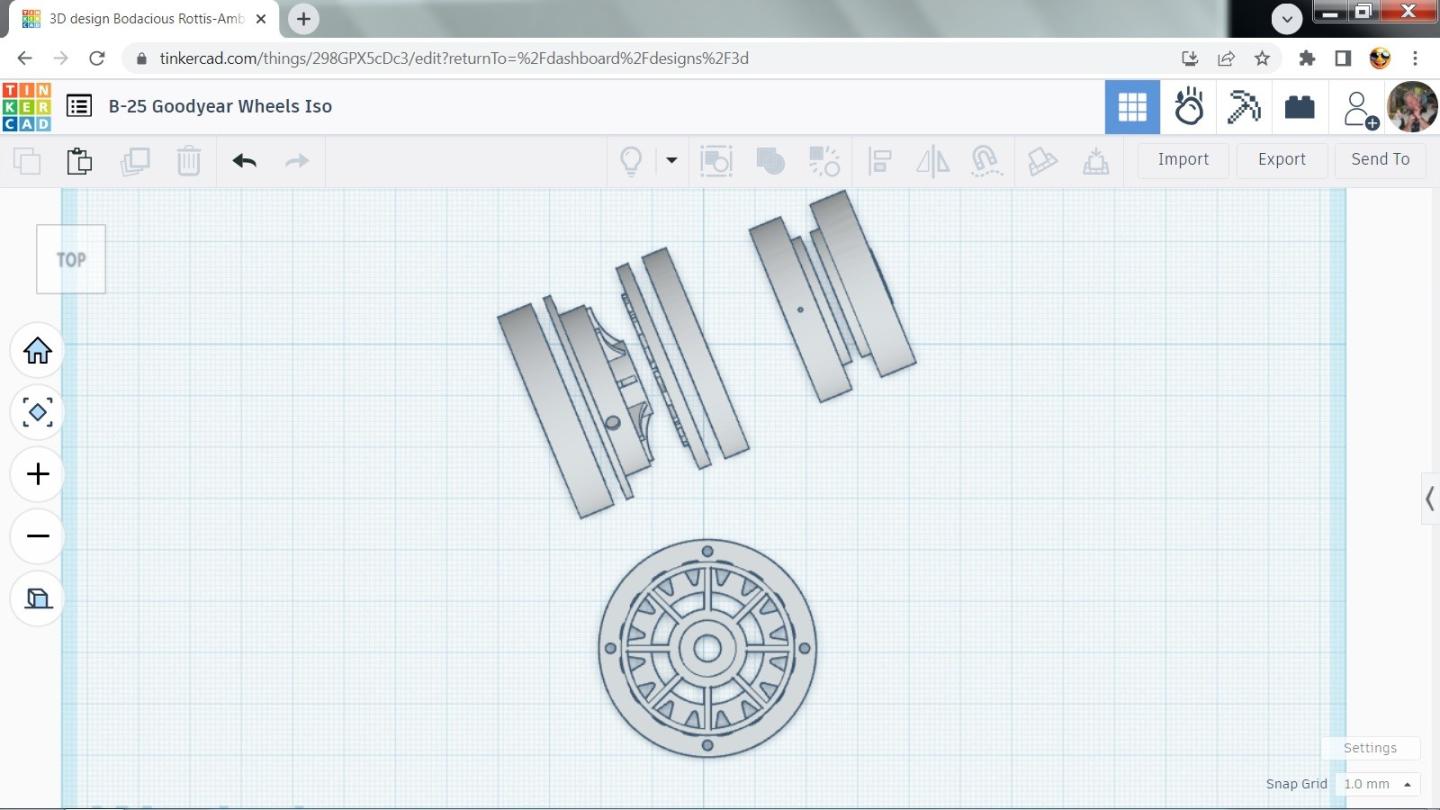Expand the collapsed shapes panel

[x=1429, y=498]
